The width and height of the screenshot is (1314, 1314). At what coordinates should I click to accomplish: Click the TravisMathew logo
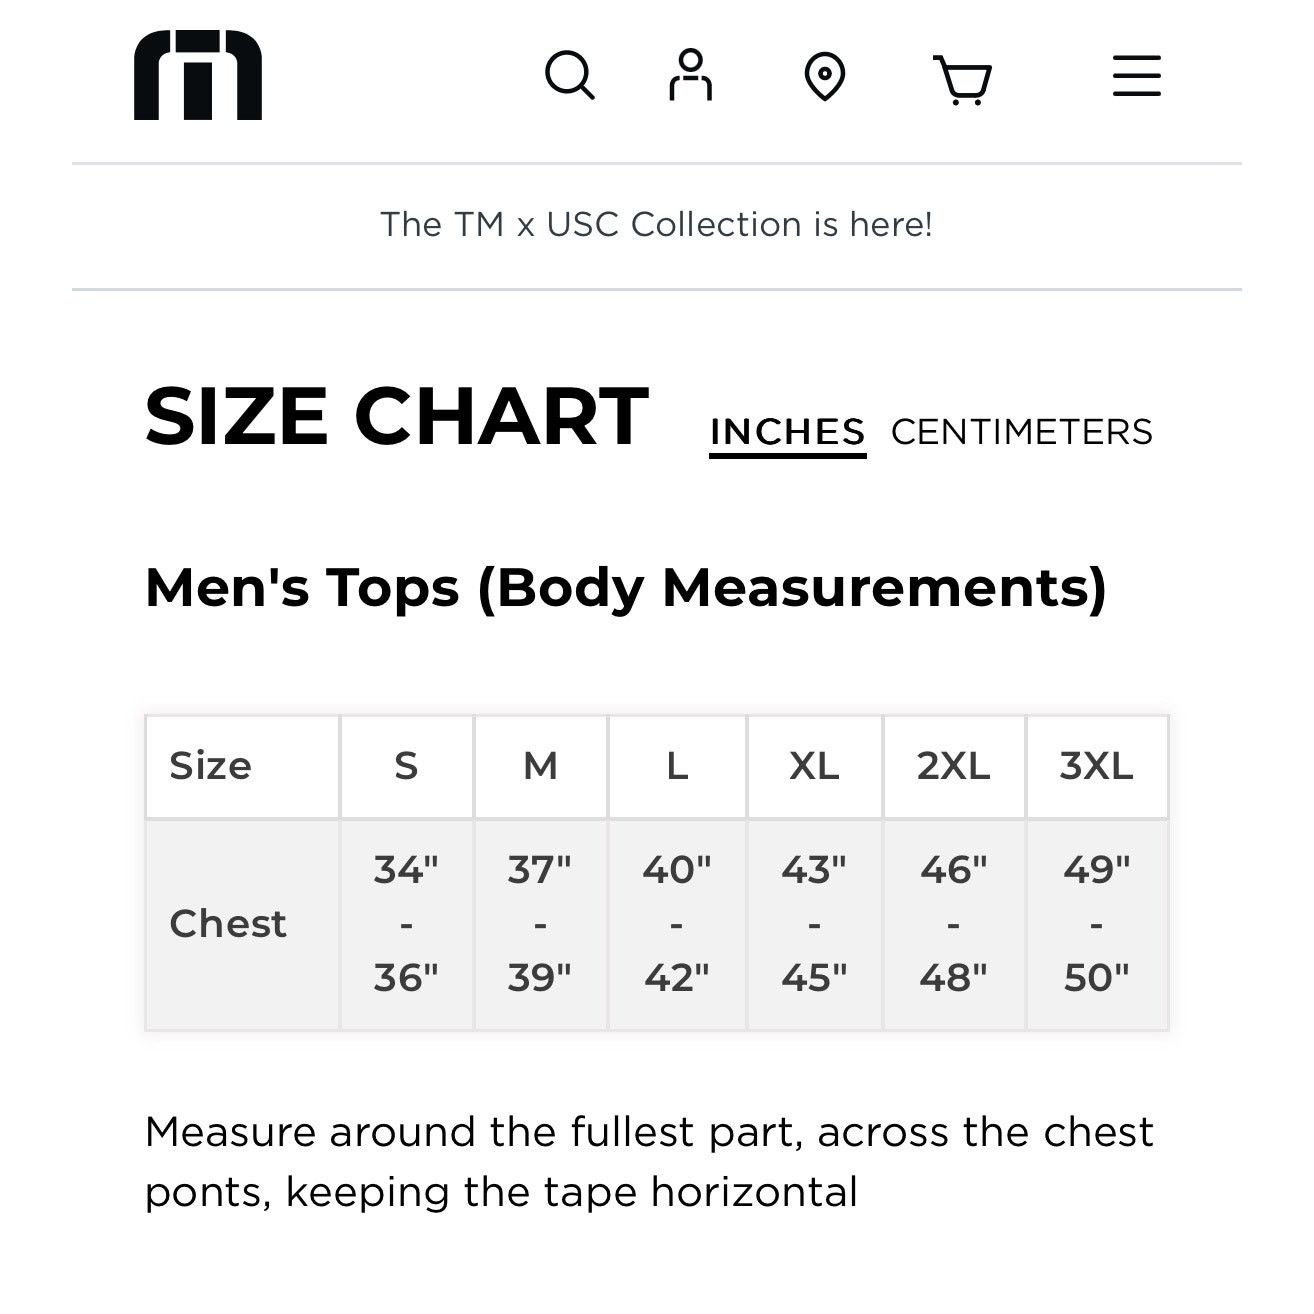tap(198, 75)
